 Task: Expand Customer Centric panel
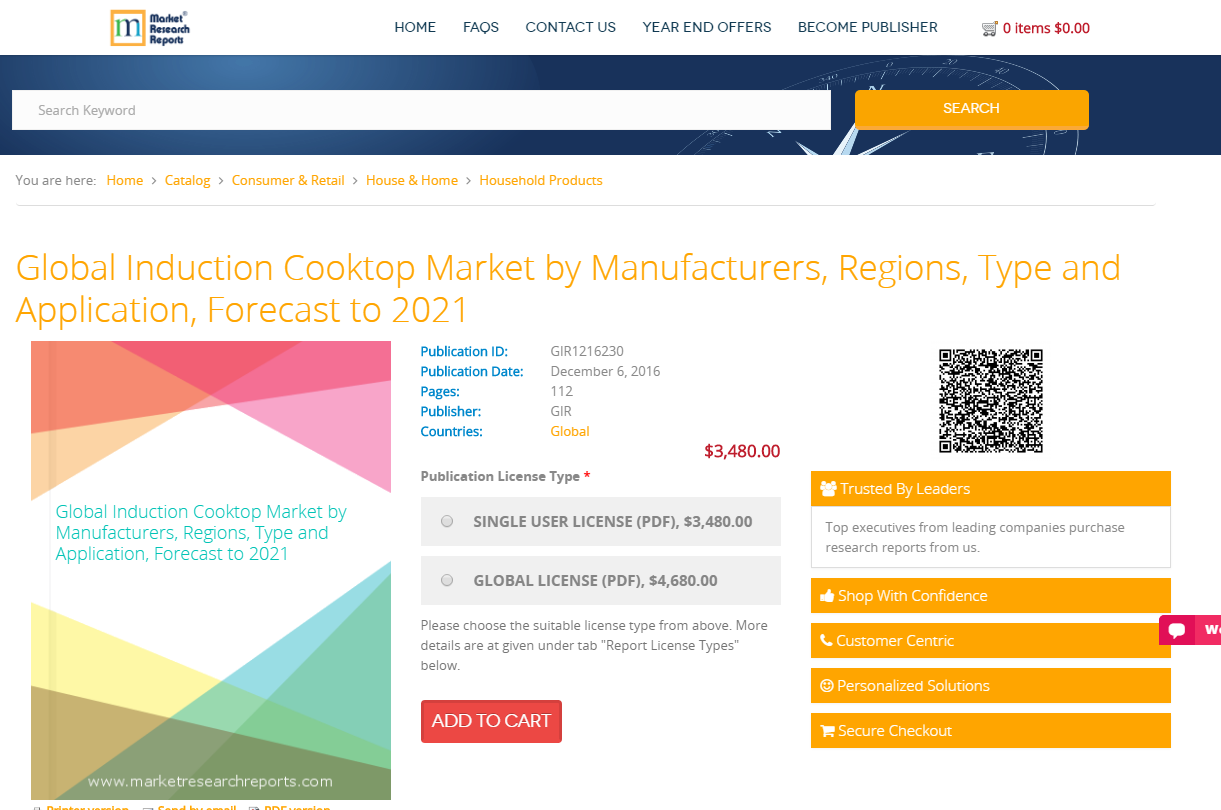(x=991, y=641)
